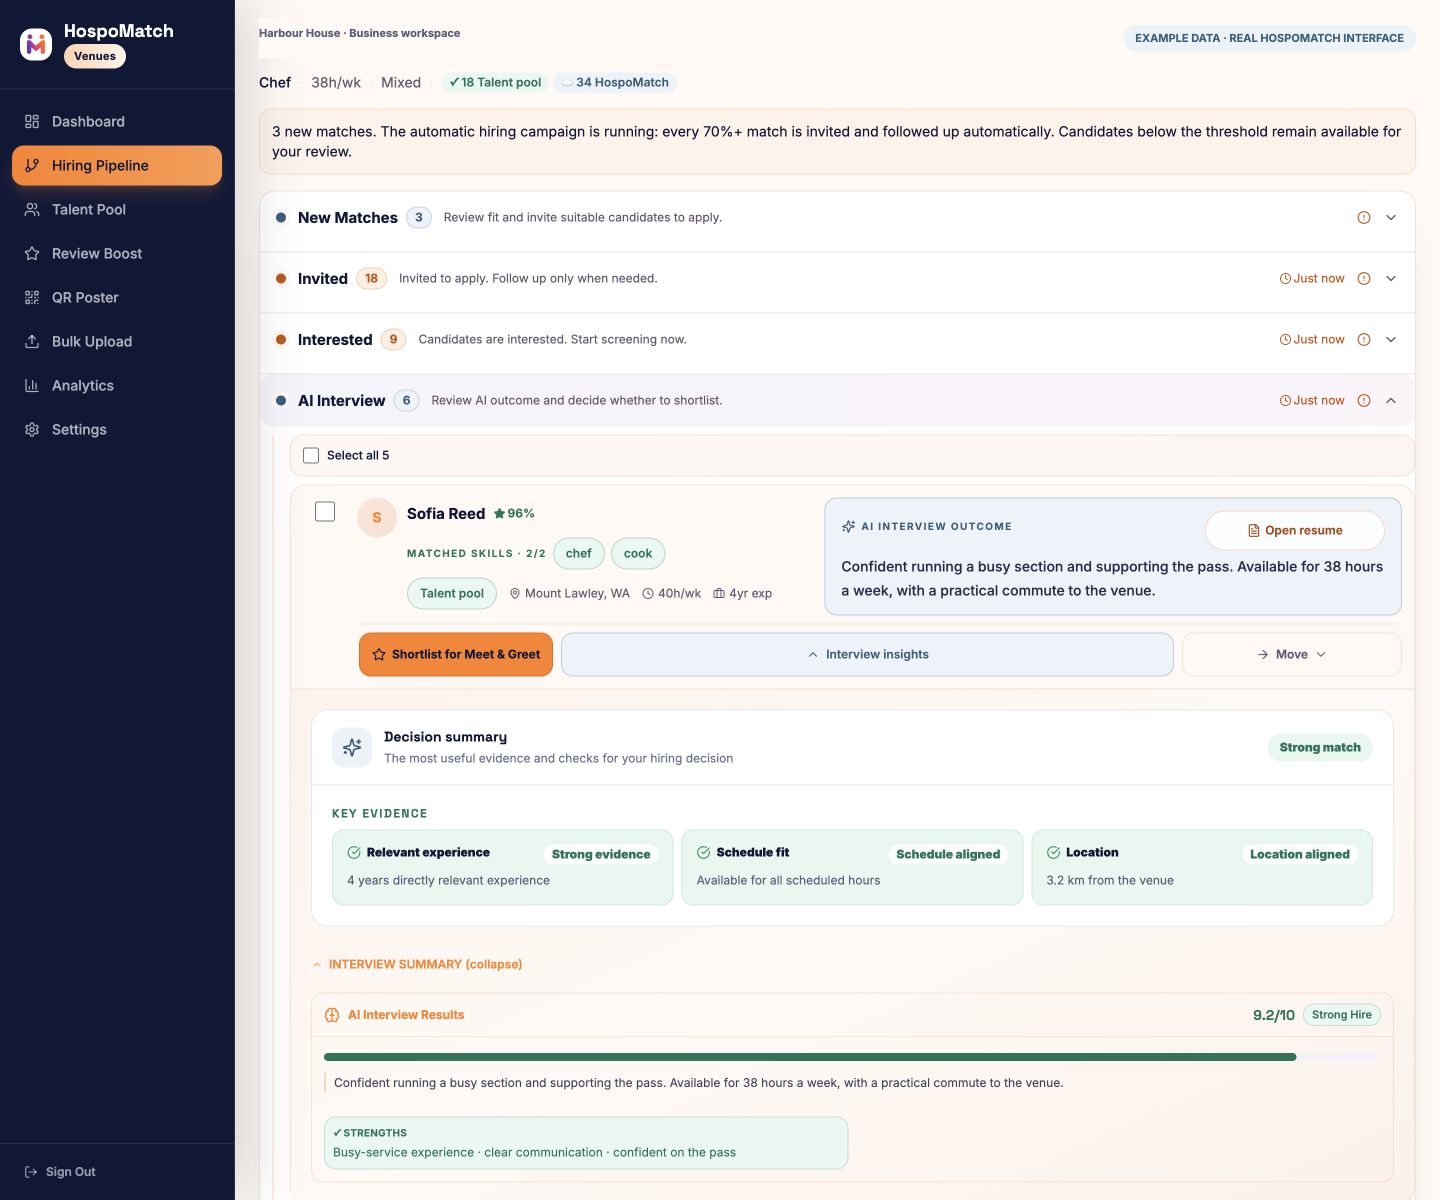This screenshot has height=1200, width=1440.
Task: Click the location pin icon by Mount Lawley
Action: coord(515,594)
